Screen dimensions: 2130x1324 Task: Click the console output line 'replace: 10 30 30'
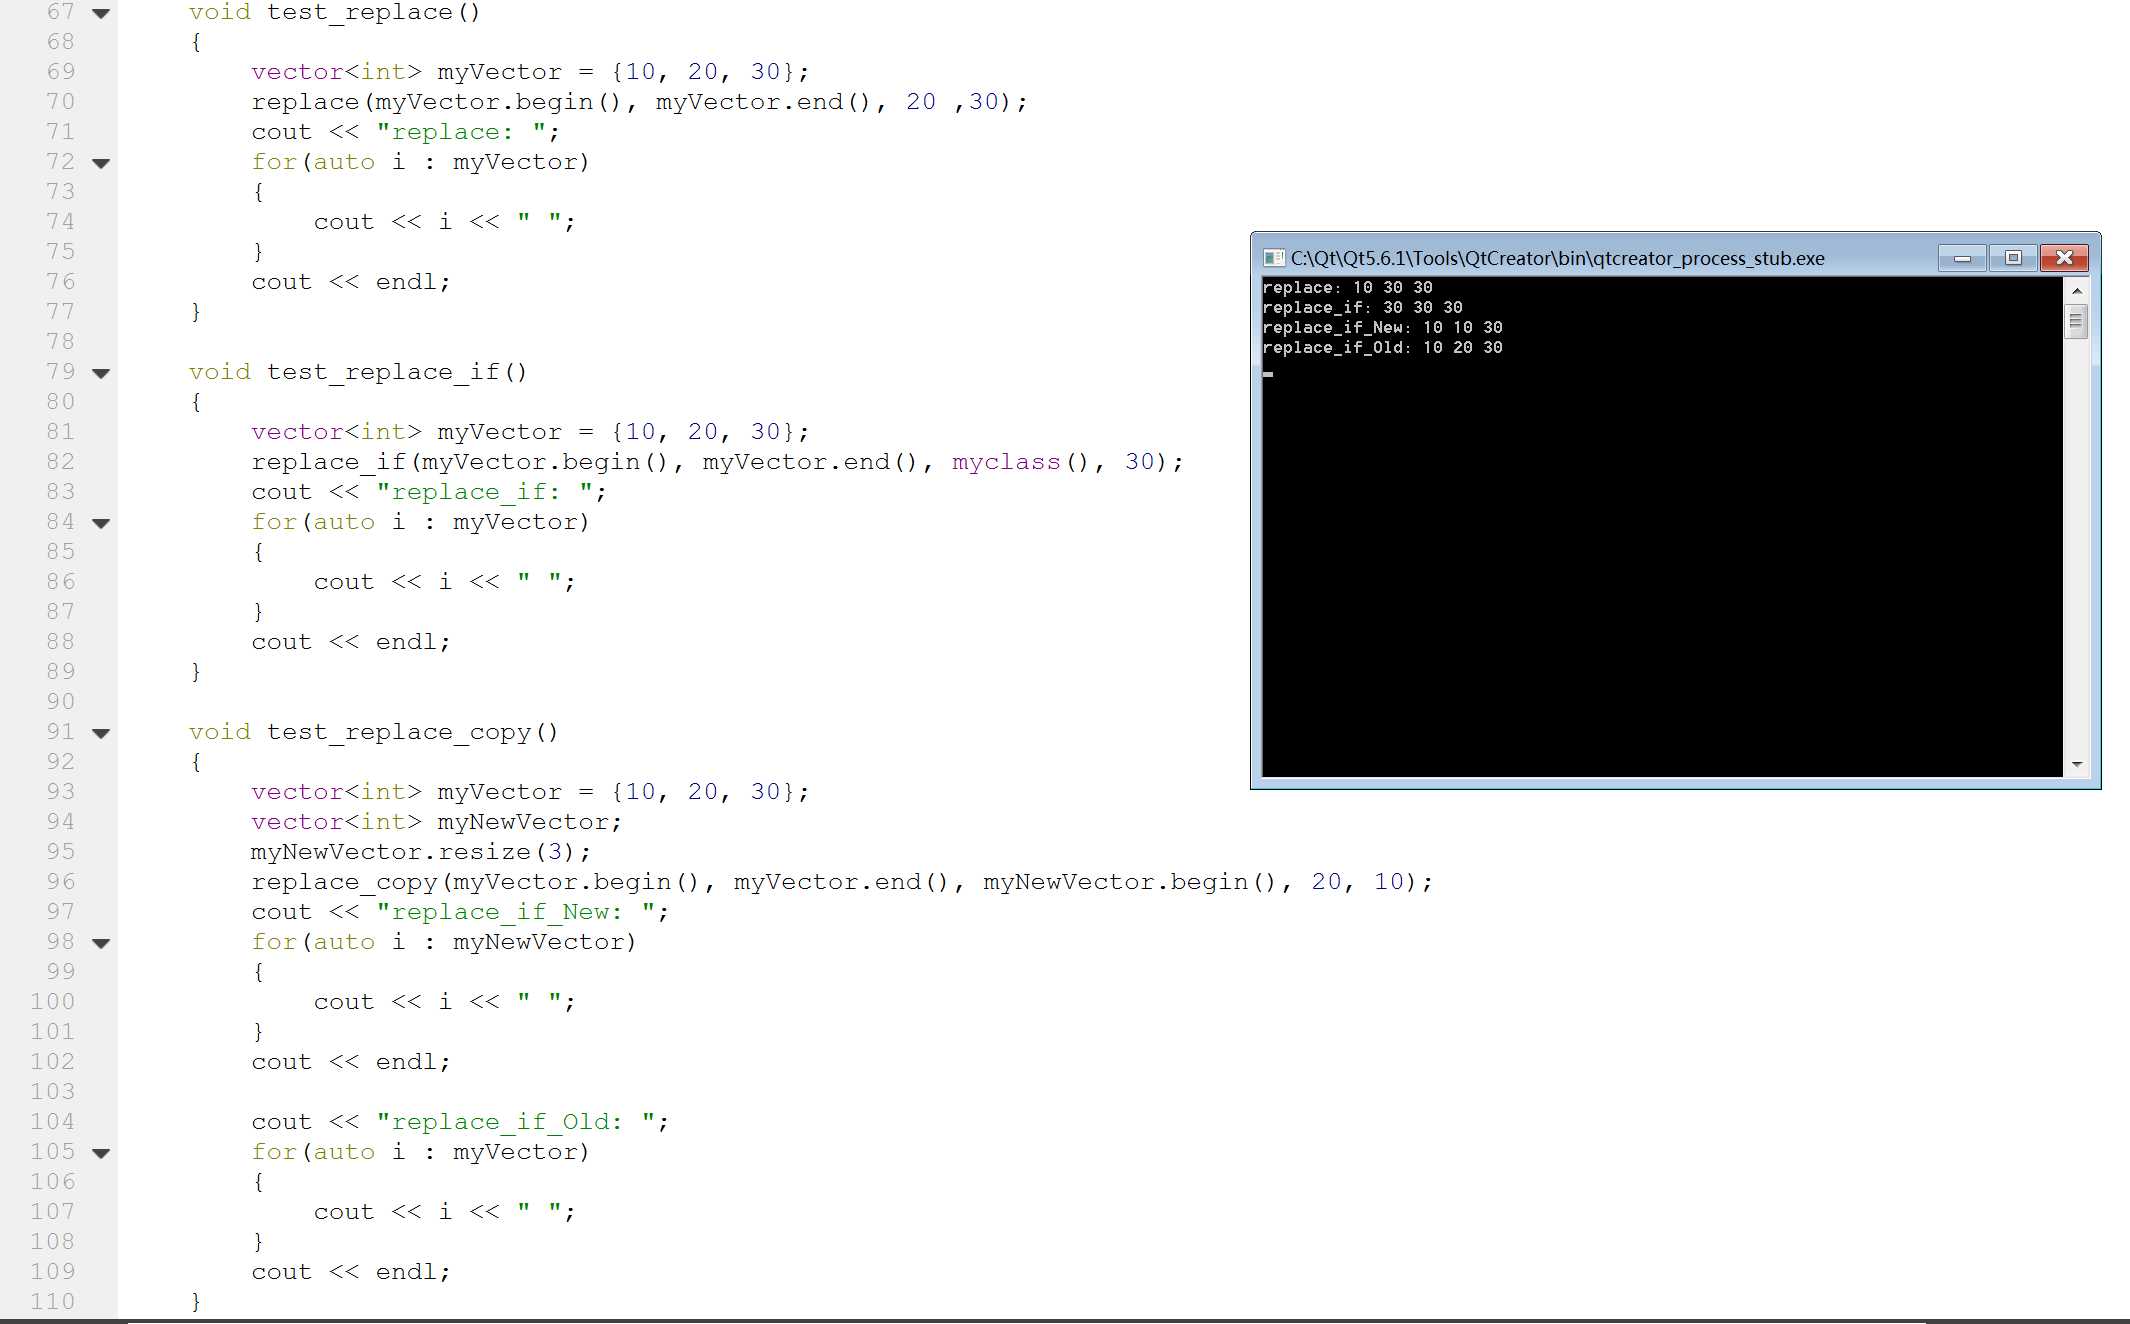pos(1347,288)
